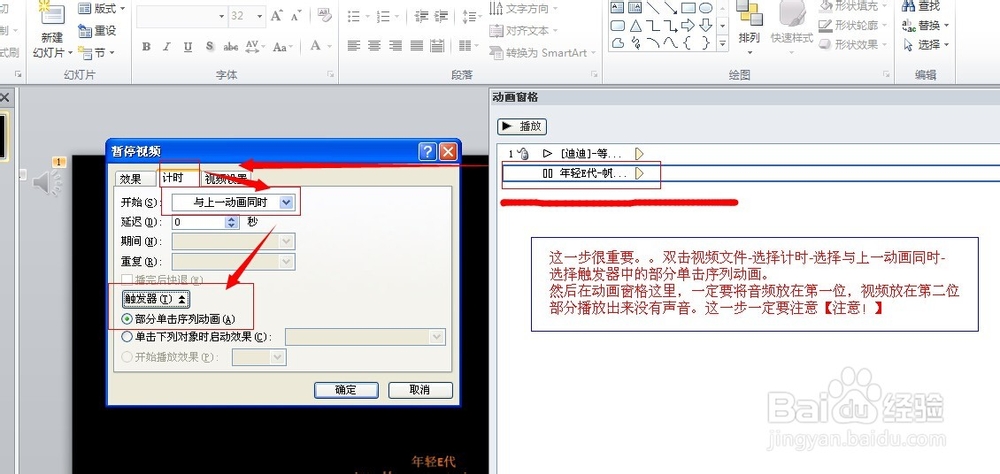Align text right
Image resolution: width=1000 pixels, height=474 pixels.
point(395,46)
